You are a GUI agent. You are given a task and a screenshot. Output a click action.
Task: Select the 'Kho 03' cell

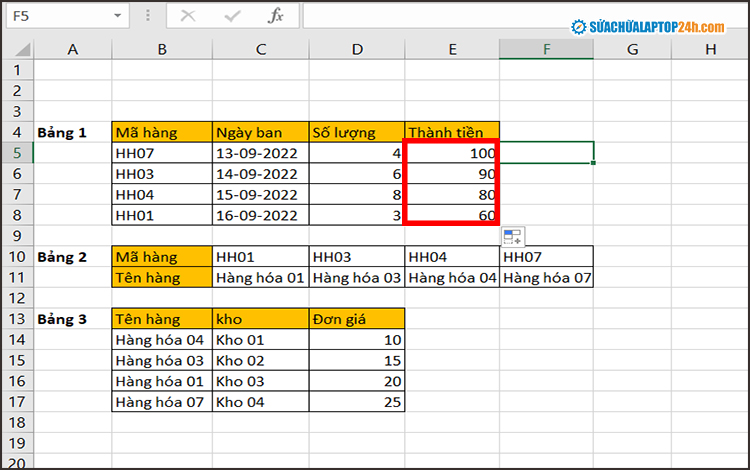pos(261,381)
